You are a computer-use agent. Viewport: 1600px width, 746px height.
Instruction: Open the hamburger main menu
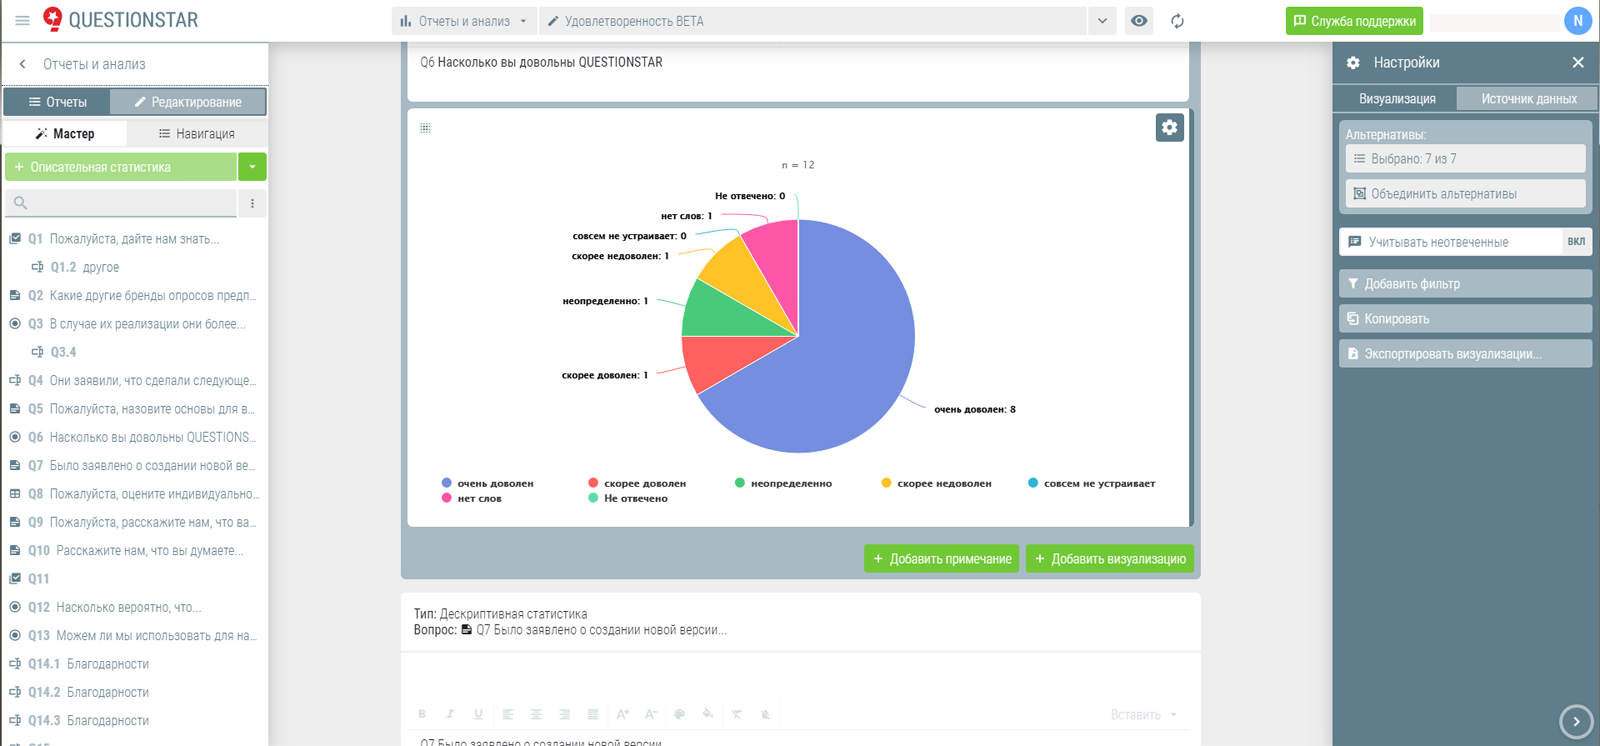[22, 20]
